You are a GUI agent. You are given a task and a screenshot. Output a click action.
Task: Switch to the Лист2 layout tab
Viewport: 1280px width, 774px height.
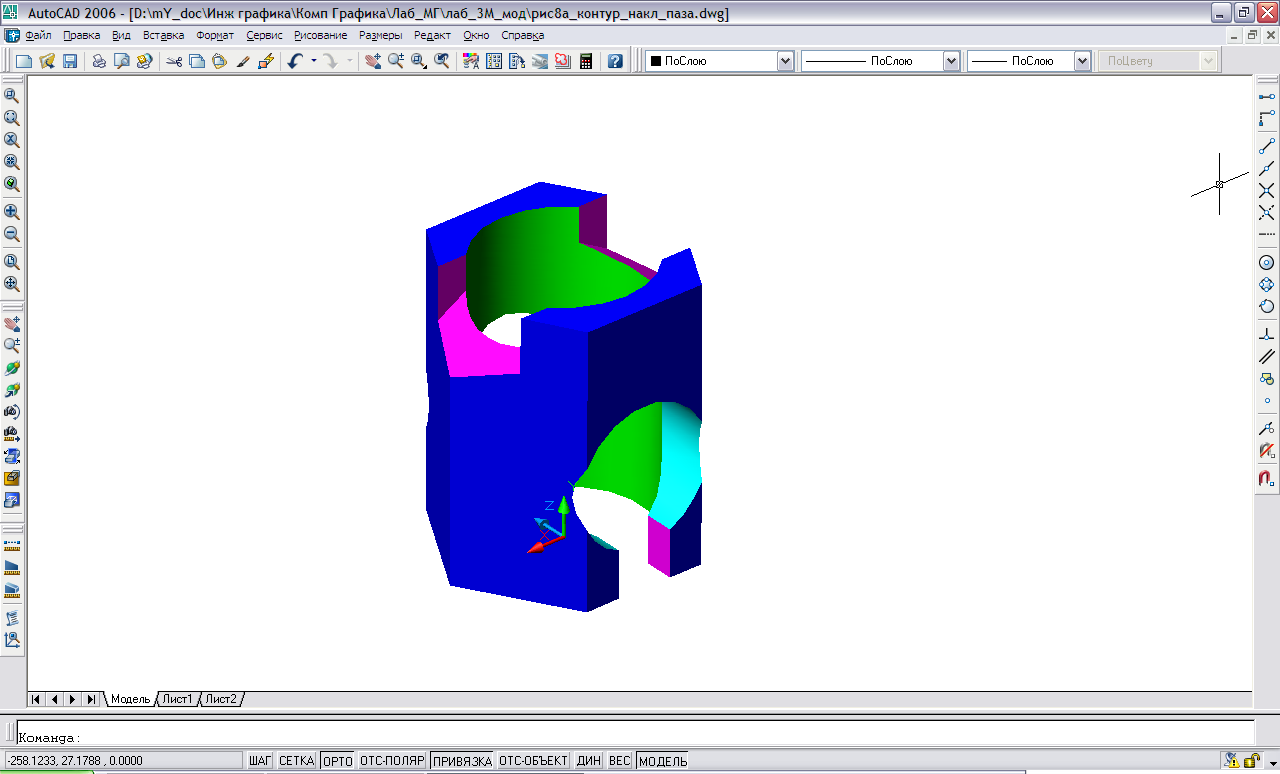pos(222,699)
